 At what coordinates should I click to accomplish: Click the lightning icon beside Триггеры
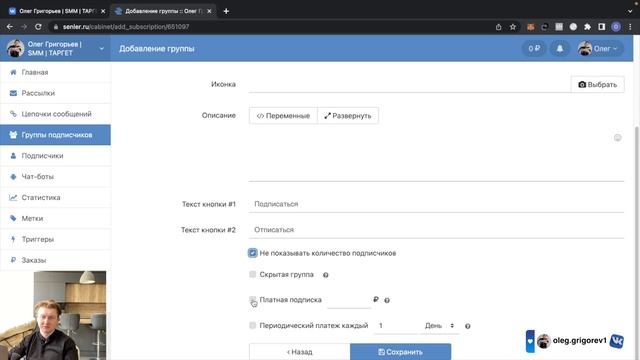tap(13, 239)
